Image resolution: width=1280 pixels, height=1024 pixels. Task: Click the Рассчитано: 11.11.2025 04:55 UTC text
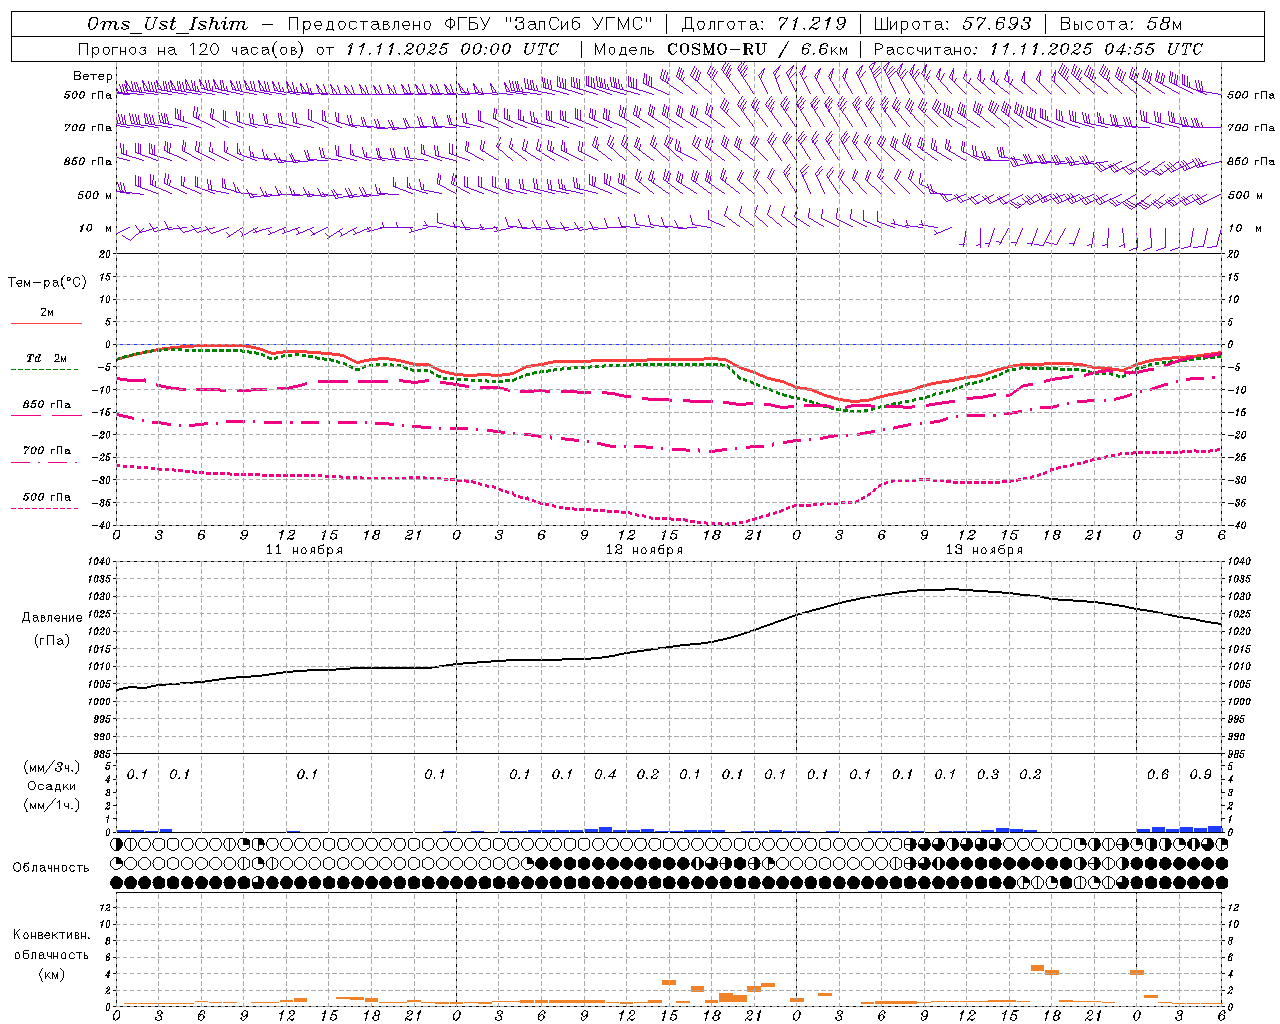[1038, 49]
